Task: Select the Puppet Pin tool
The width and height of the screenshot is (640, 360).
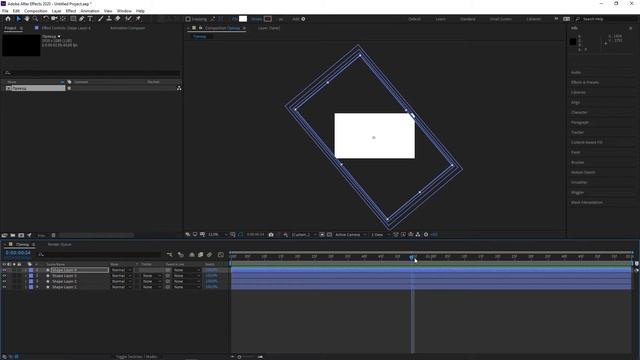Action: (x=138, y=19)
